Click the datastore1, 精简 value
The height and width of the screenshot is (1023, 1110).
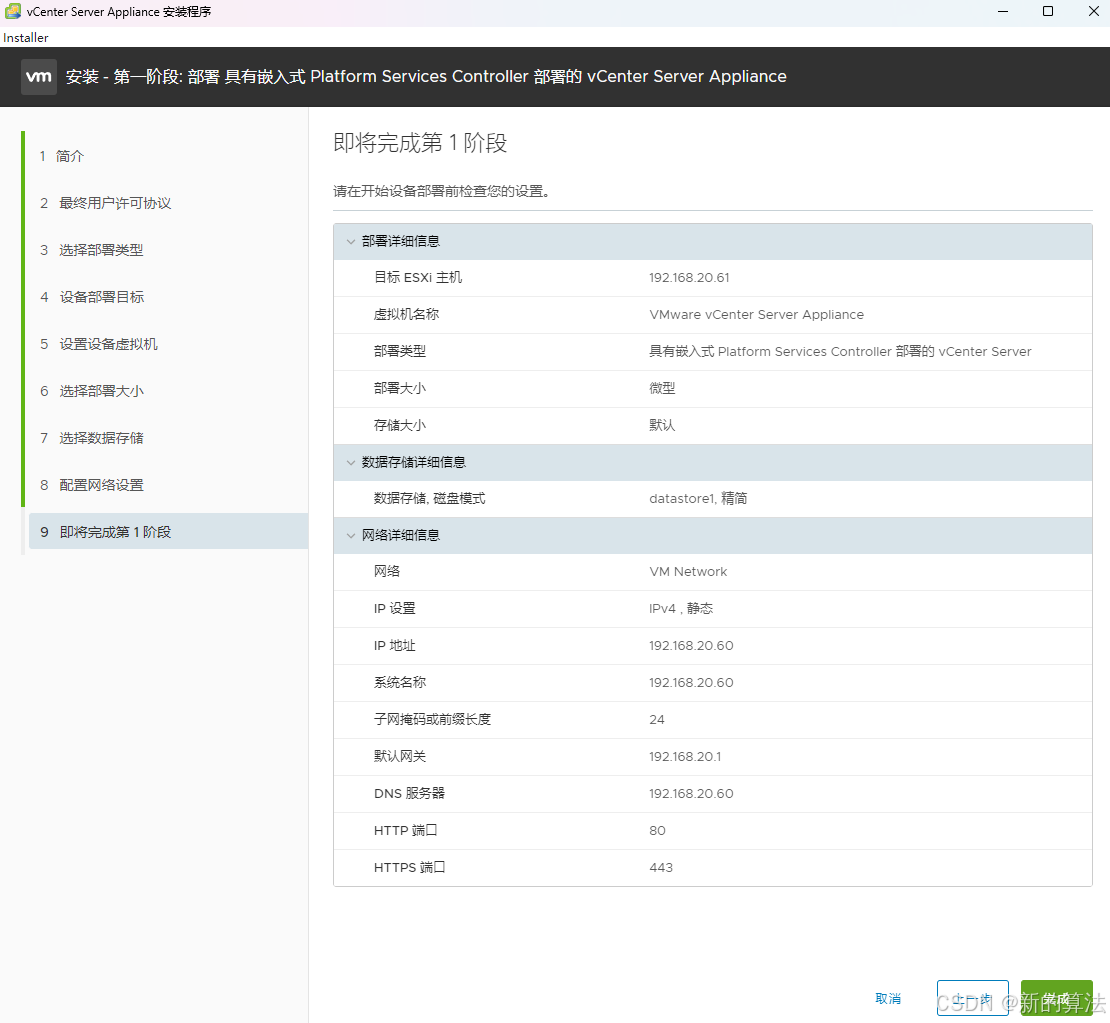coord(697,498)
